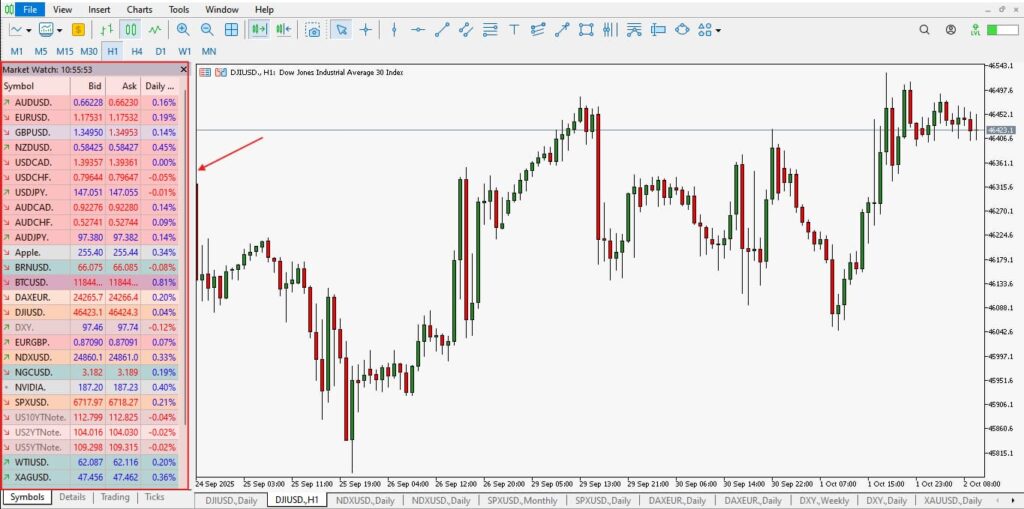
Task: Toggle chart auto scroll to end
Action: tap(259, 30)
